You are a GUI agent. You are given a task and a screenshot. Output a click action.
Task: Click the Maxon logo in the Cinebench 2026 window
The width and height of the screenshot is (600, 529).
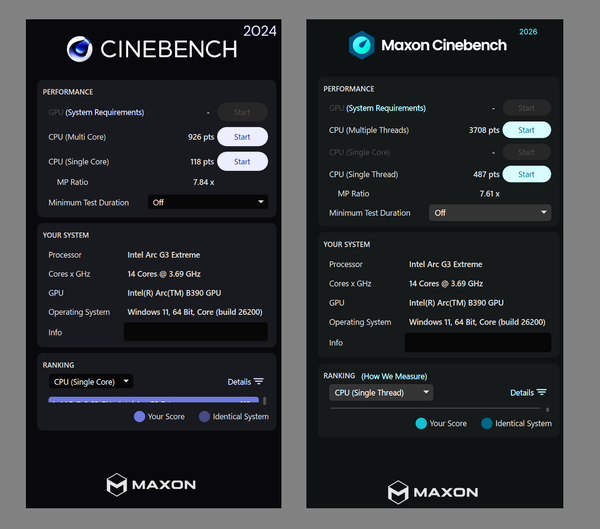(x=433, y=492)
